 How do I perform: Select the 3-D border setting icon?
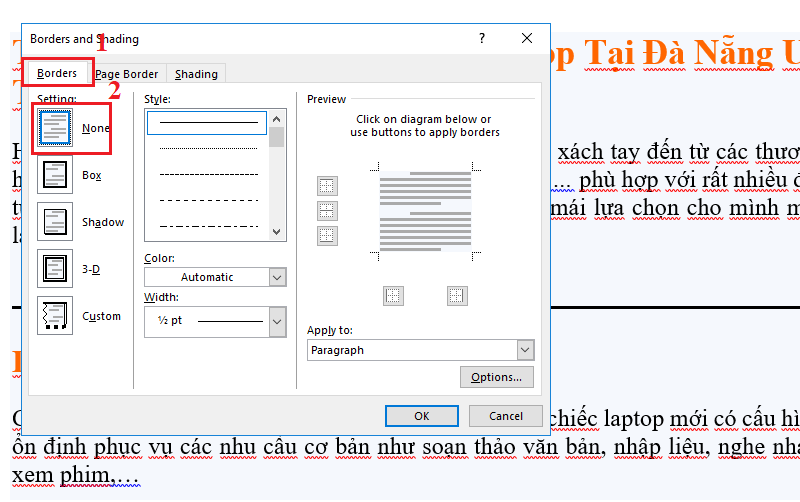[x=55, y=268]
